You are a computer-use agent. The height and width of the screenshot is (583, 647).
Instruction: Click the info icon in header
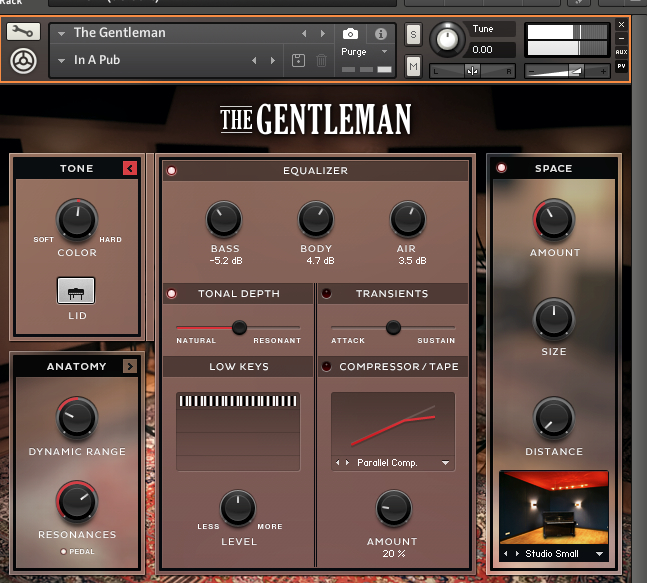click(x=381, y=34)
